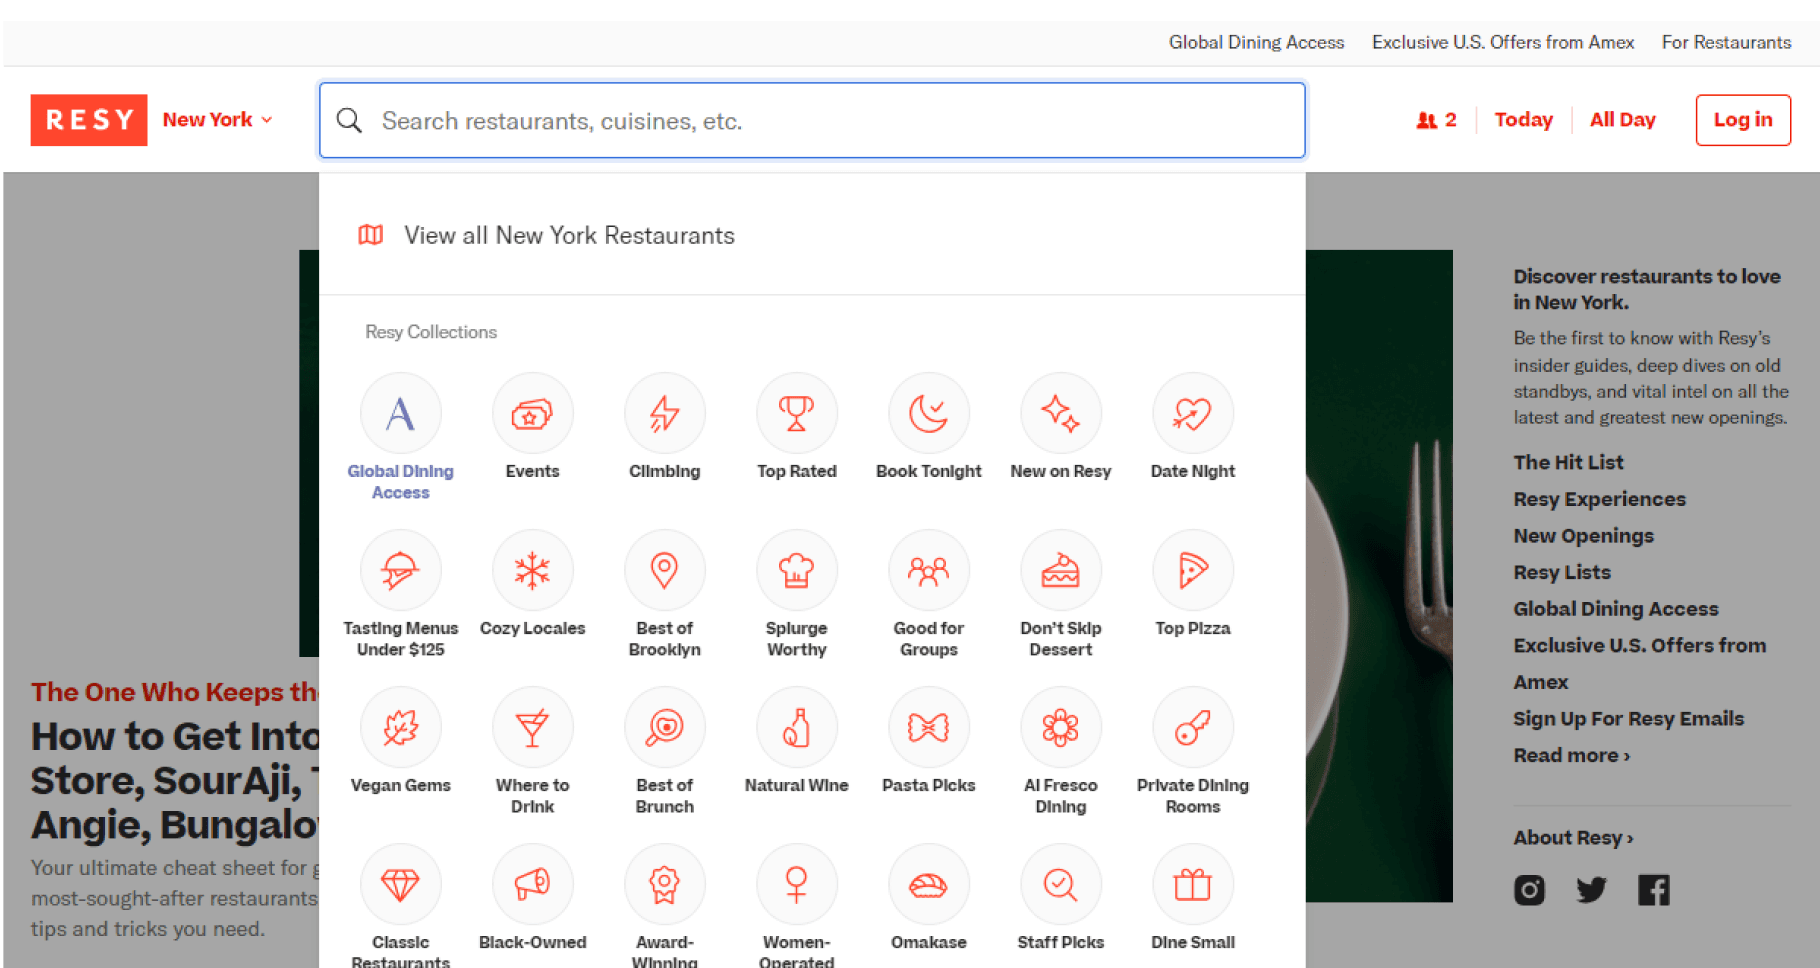This screenshot has height=968, width=1820.
Task: Select the Cozy Locales snowflake icon
Action: [x=532, y=570]
